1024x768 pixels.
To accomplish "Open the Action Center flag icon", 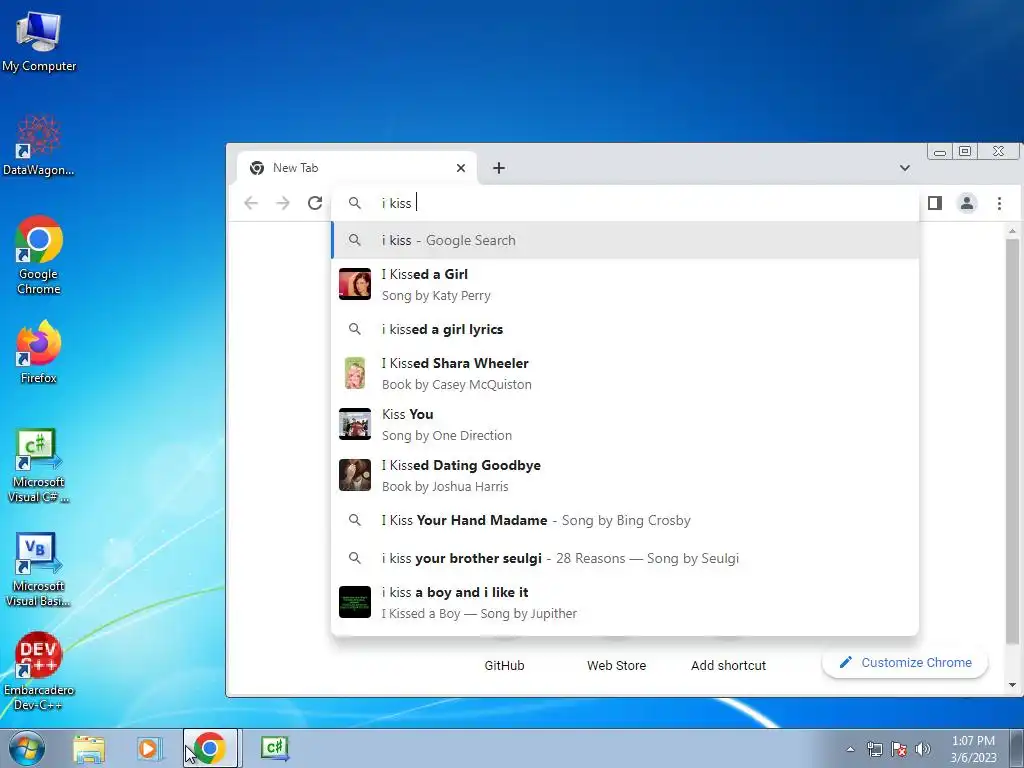I will pyautogui.click(x=899, y=749).
